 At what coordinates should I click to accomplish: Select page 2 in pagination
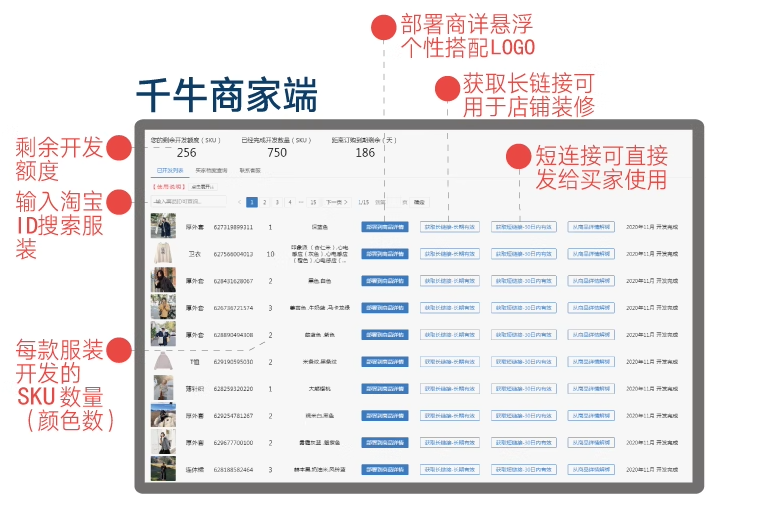[264, 202]
